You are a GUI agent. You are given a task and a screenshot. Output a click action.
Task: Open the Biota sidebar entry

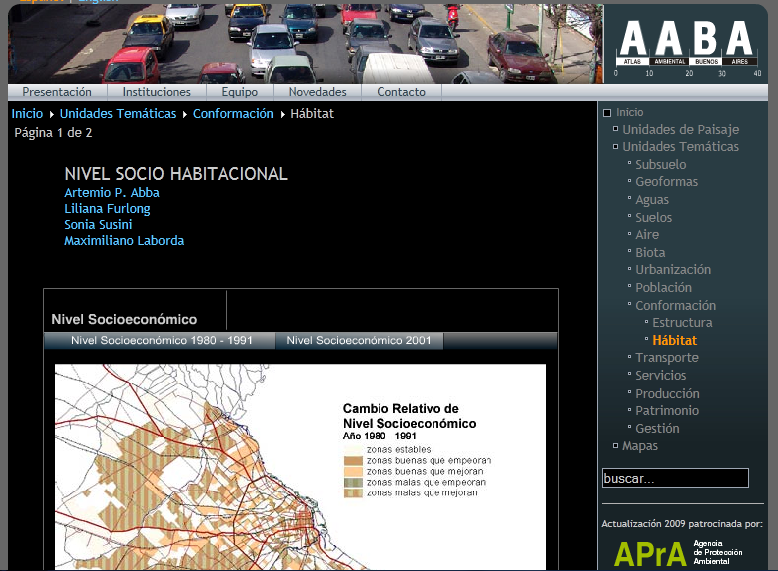[x=650, y=253]
